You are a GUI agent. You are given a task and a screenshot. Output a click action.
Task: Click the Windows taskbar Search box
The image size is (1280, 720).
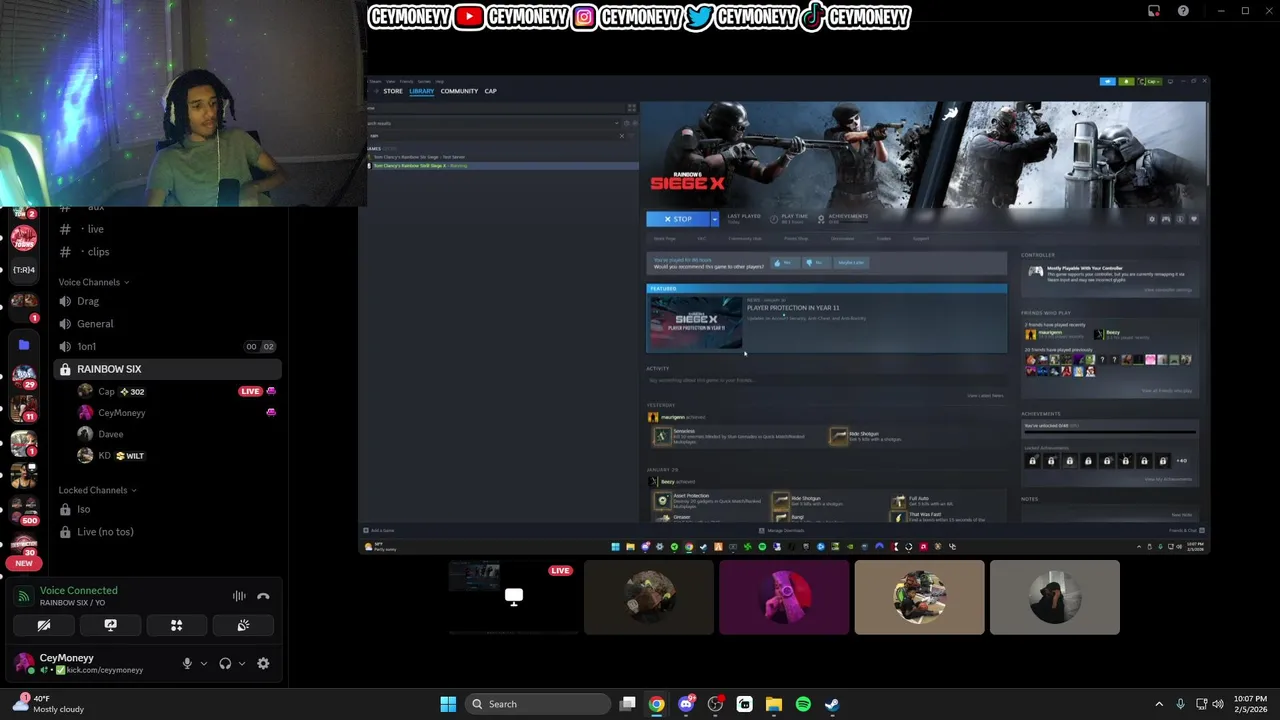(x=537, y=704)
